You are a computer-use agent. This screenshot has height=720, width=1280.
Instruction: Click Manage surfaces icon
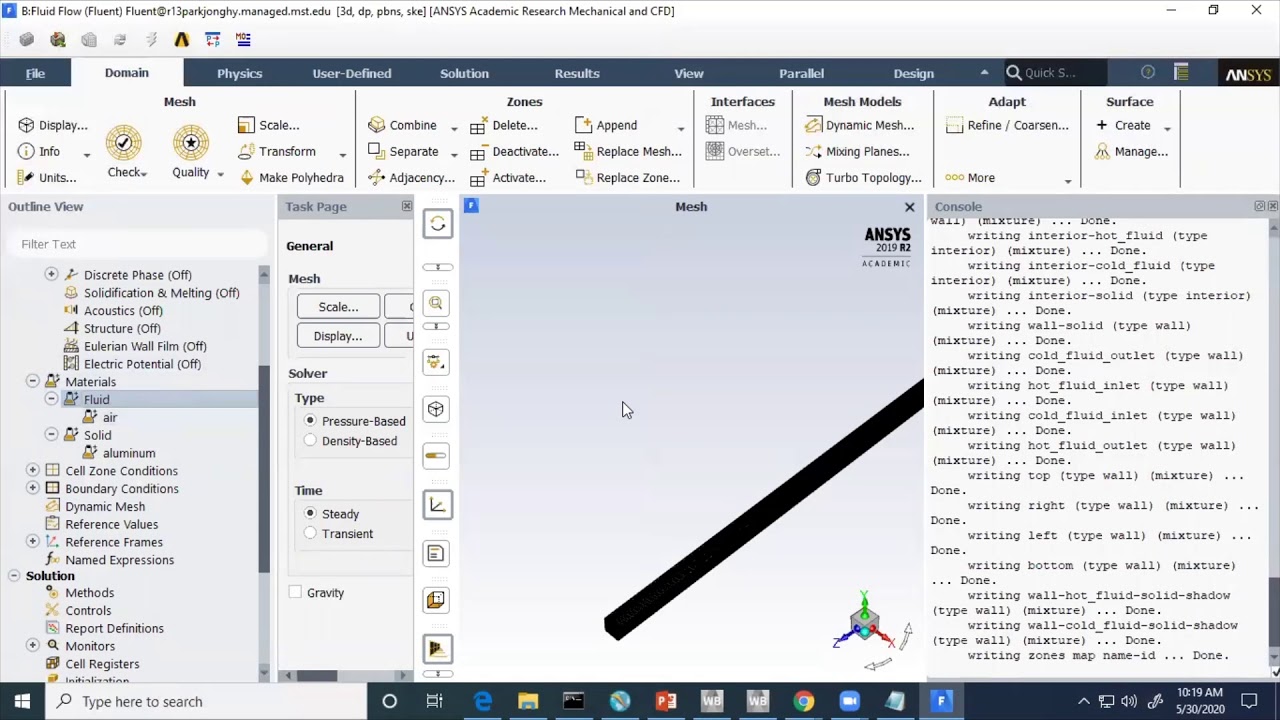(x=1102, y=151)
